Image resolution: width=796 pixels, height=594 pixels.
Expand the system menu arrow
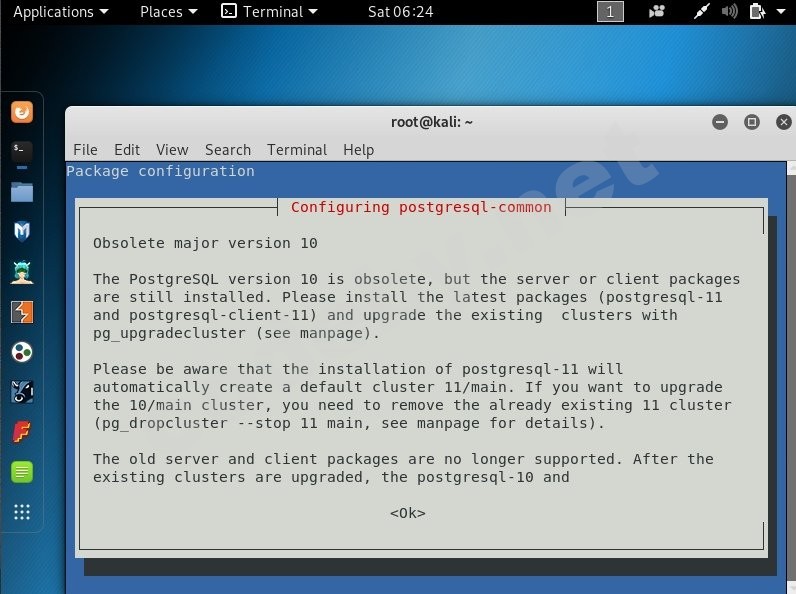[781, 11]
